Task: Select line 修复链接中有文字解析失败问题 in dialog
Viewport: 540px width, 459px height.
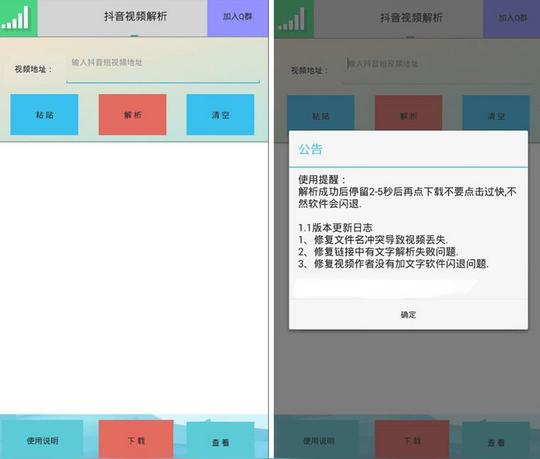Action: [378, 252]
